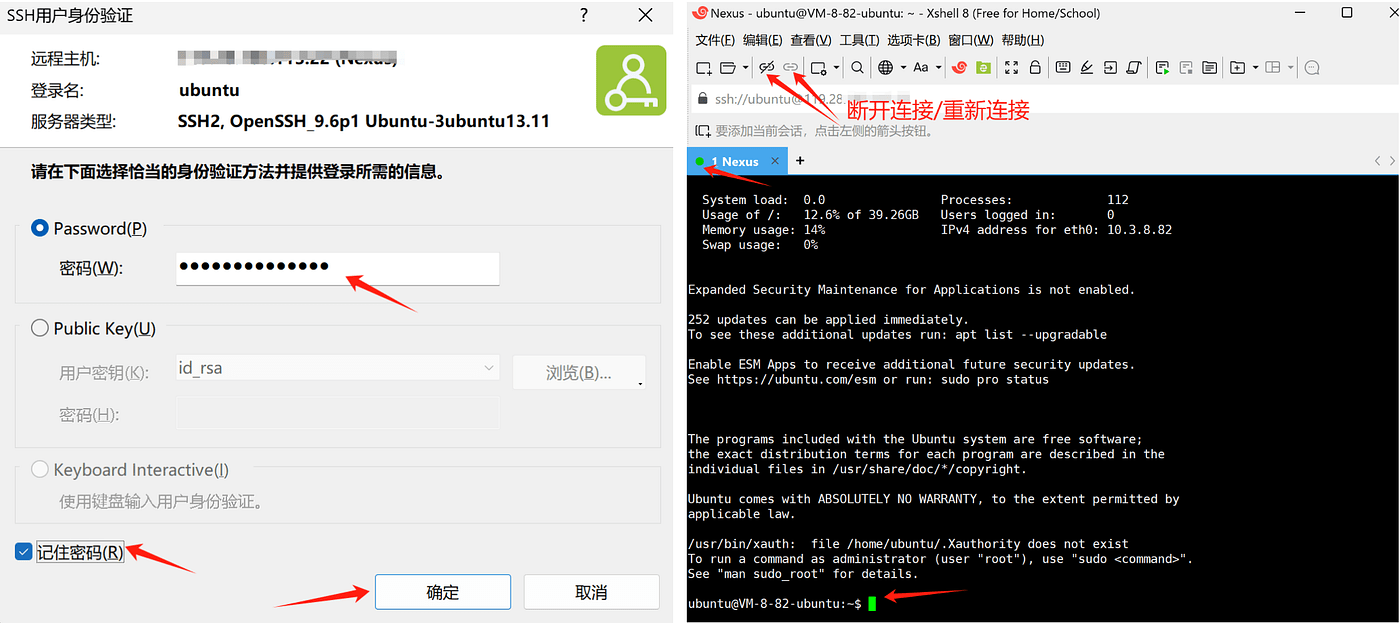Open the 窗口(W) menu

tap(970, 40)
